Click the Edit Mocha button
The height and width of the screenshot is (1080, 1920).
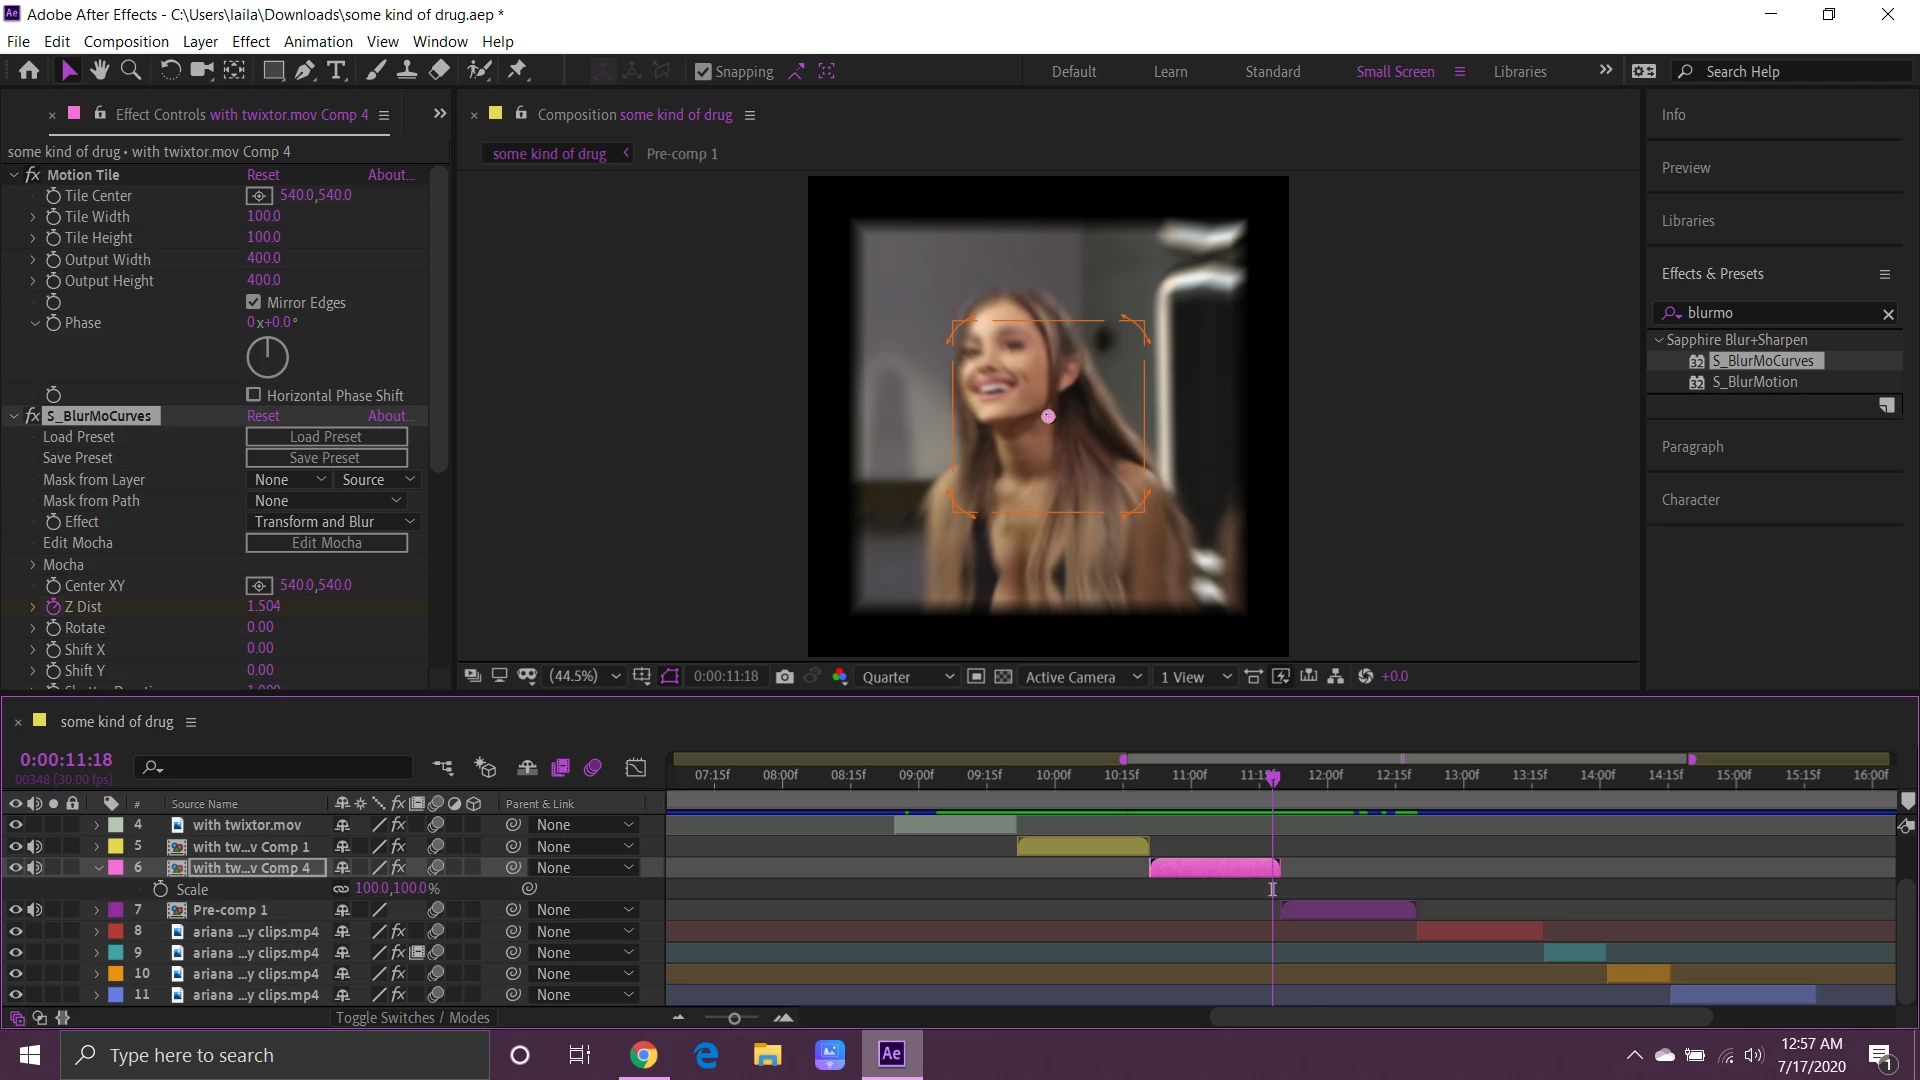tap(327, 543)
